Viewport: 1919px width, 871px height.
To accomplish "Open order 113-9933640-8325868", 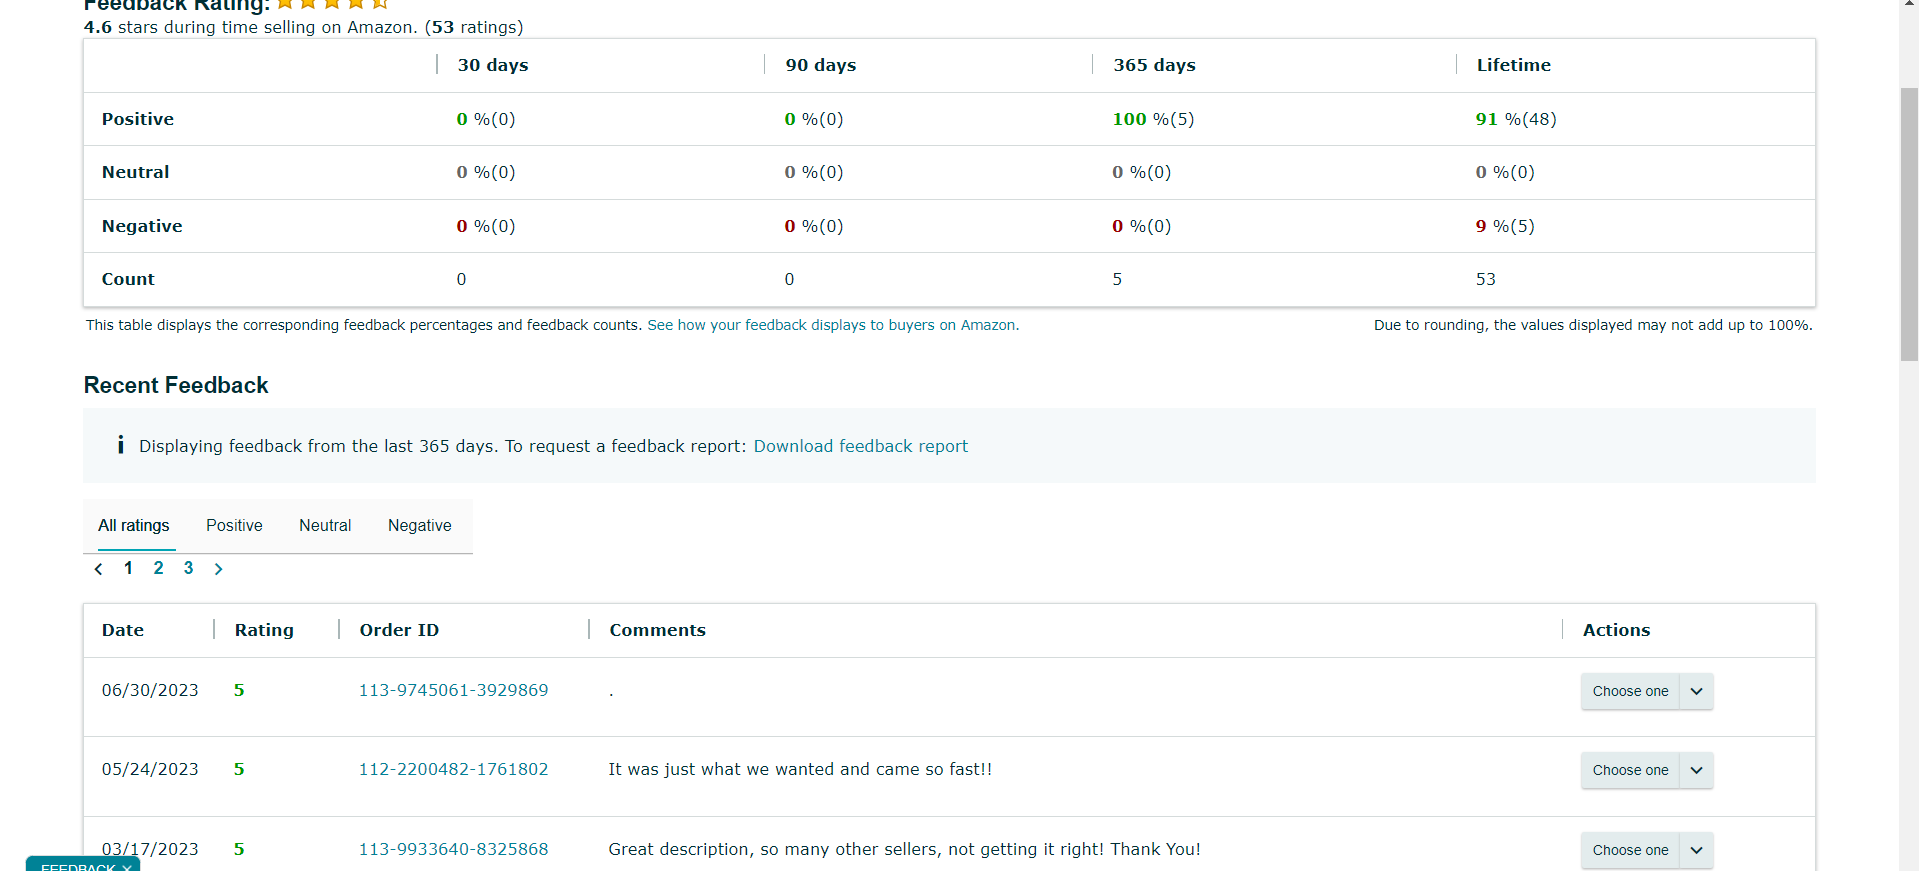I will coord(453,849).
